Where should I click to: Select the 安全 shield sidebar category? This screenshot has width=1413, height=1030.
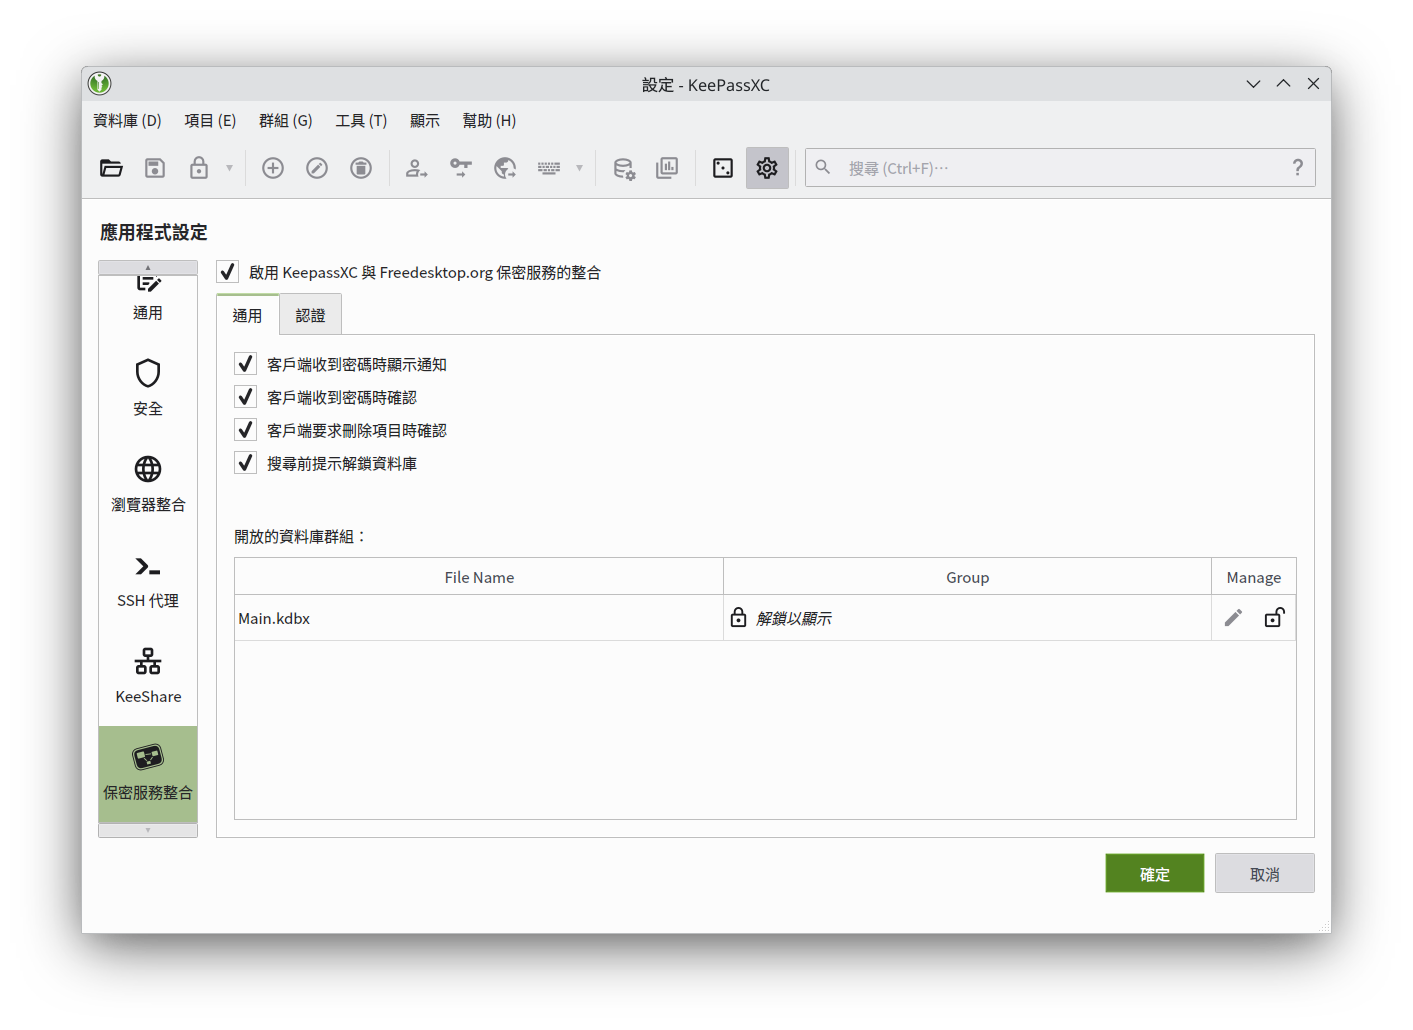[148, 388]
